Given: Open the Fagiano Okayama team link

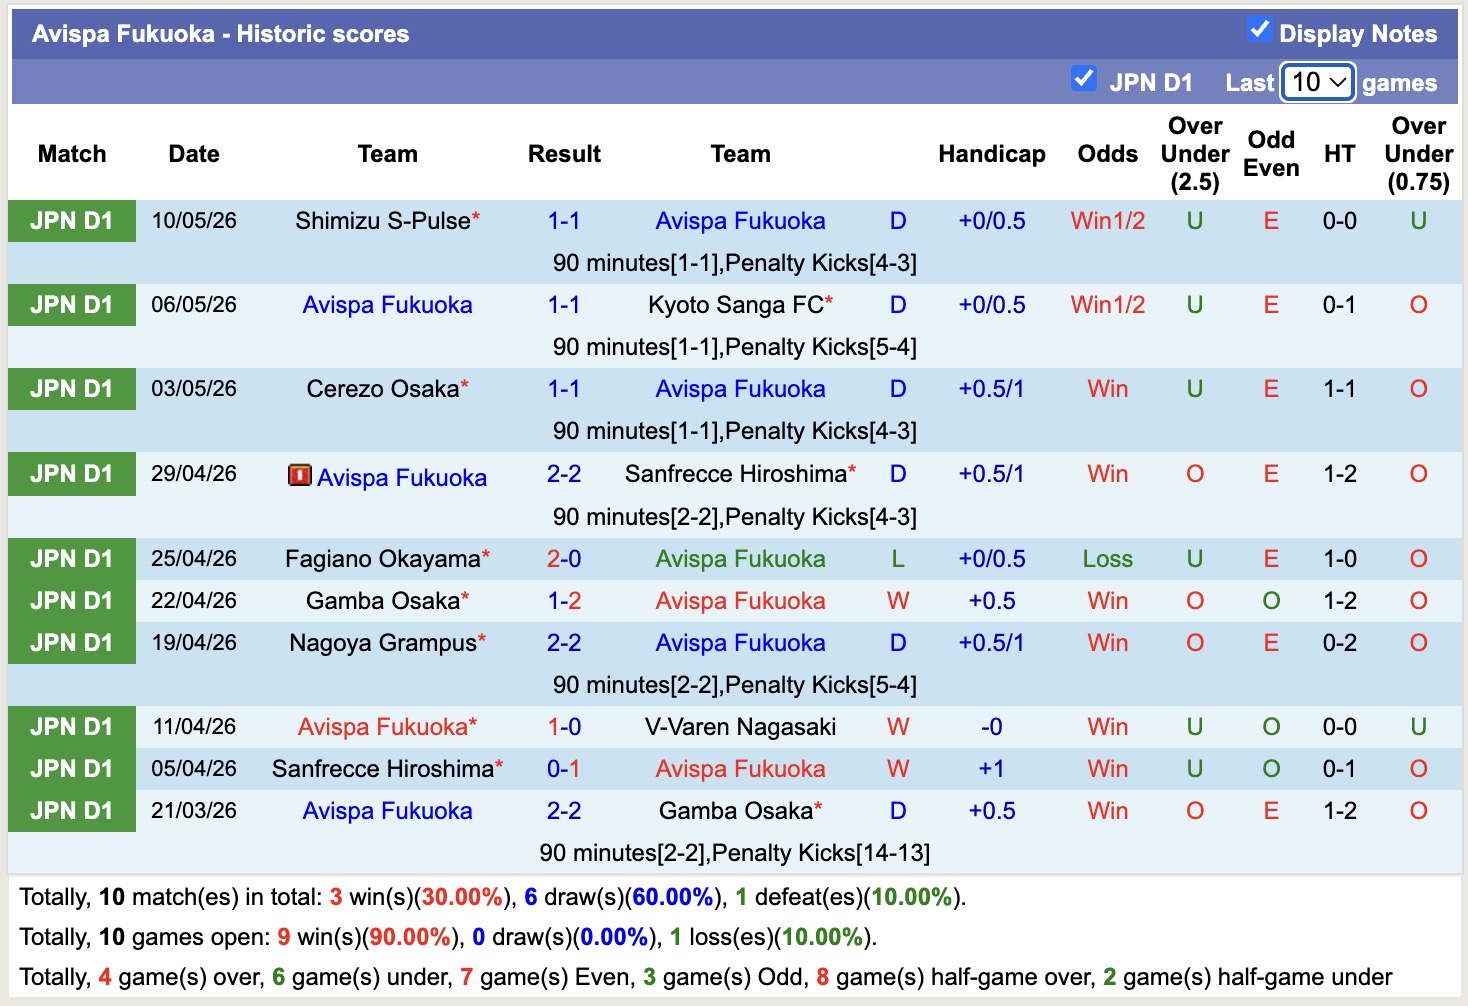Looking at the screenshot, I should 383,559.
